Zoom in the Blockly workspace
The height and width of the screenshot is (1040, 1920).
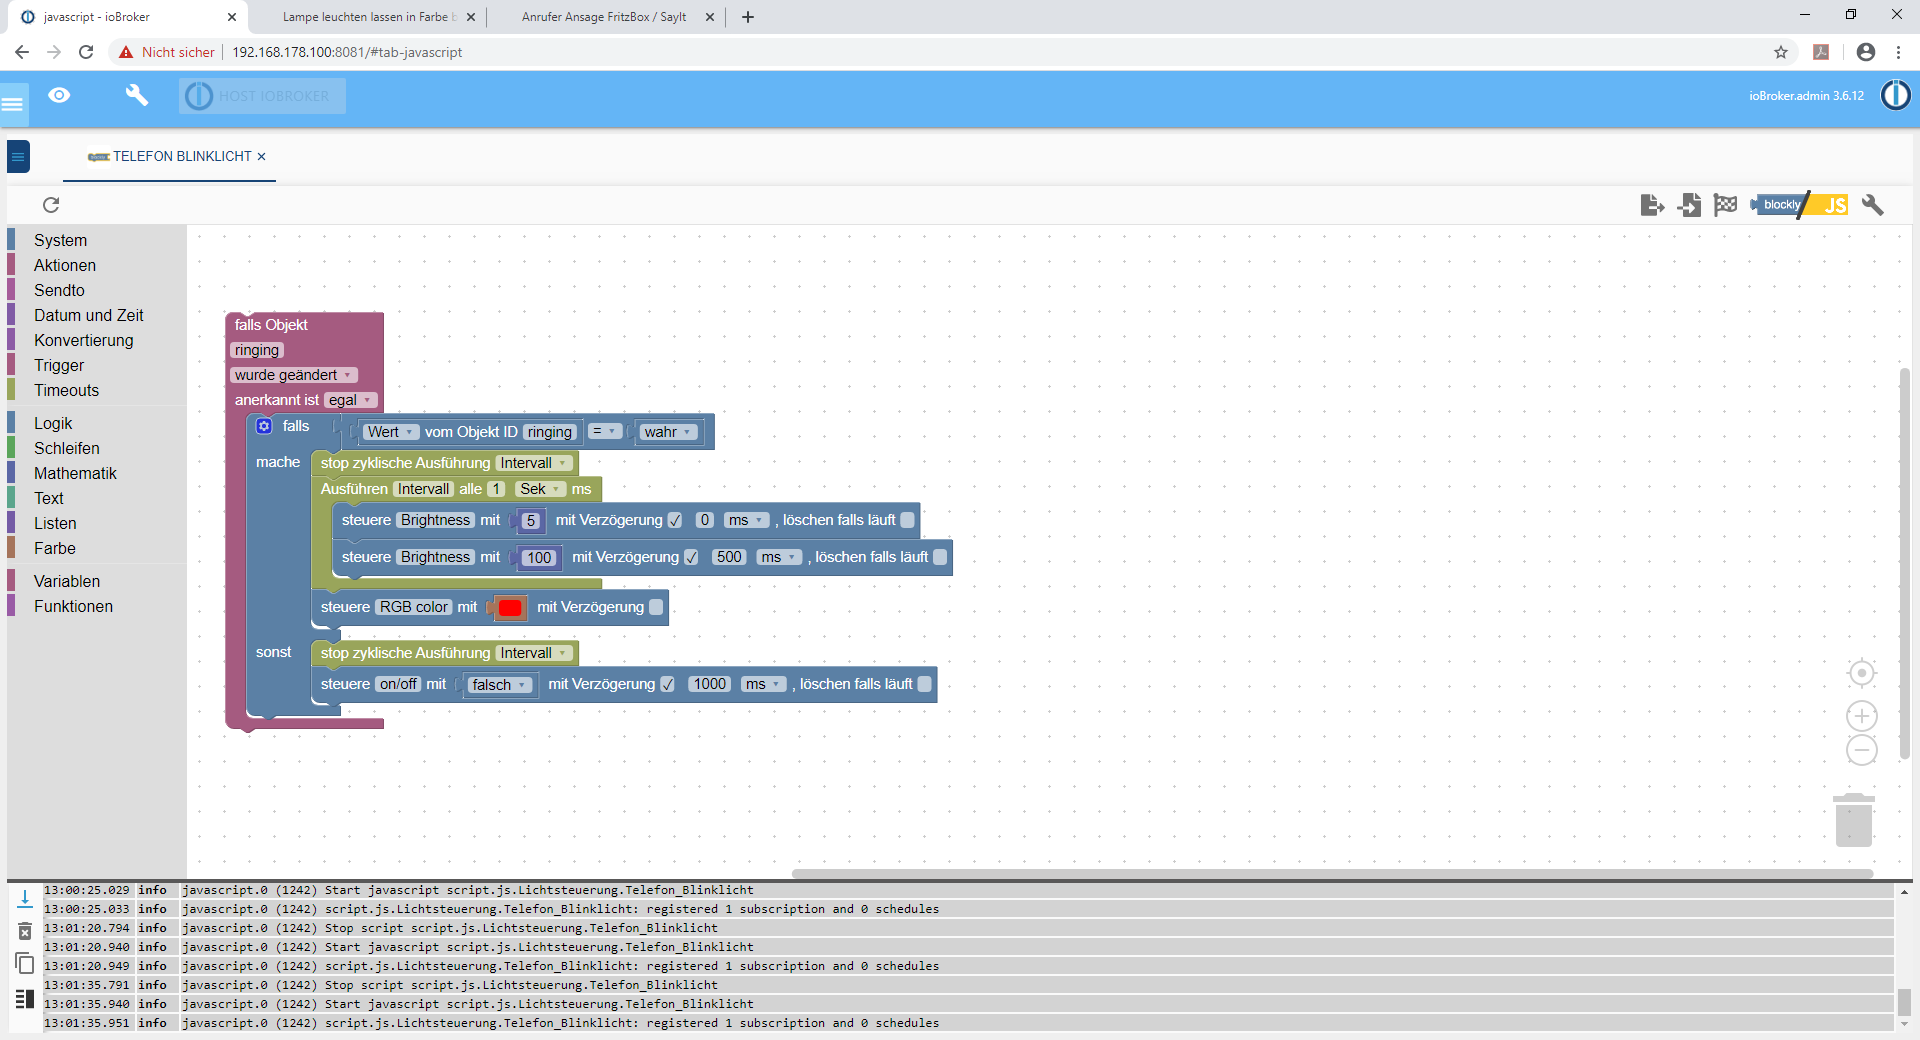(1862, 716)
